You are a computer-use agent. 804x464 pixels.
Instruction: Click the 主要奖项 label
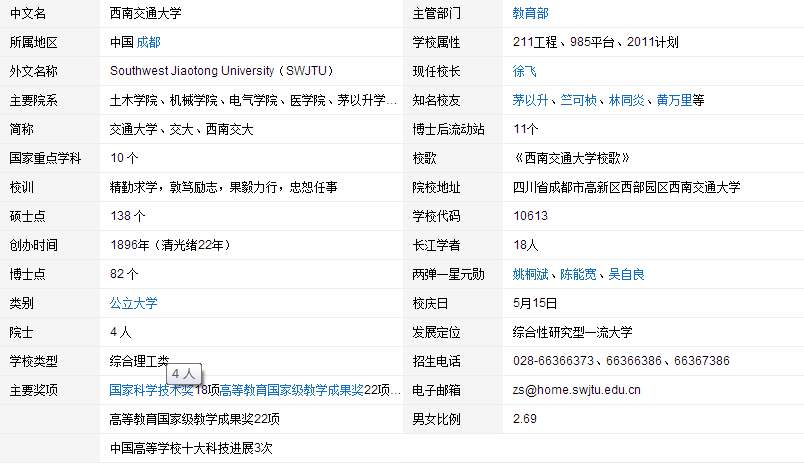tap(33, 390)
